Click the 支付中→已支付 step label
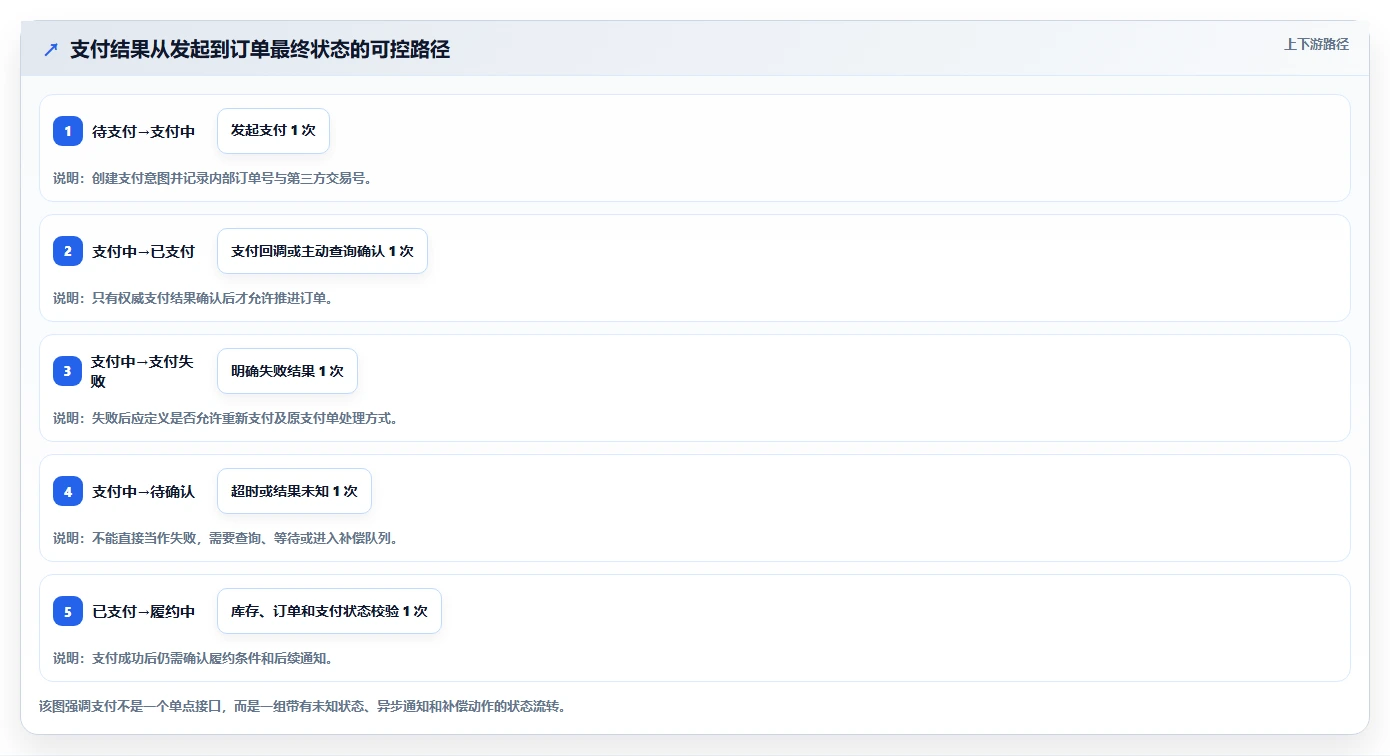1390x756 pixels. coord(143,251)
